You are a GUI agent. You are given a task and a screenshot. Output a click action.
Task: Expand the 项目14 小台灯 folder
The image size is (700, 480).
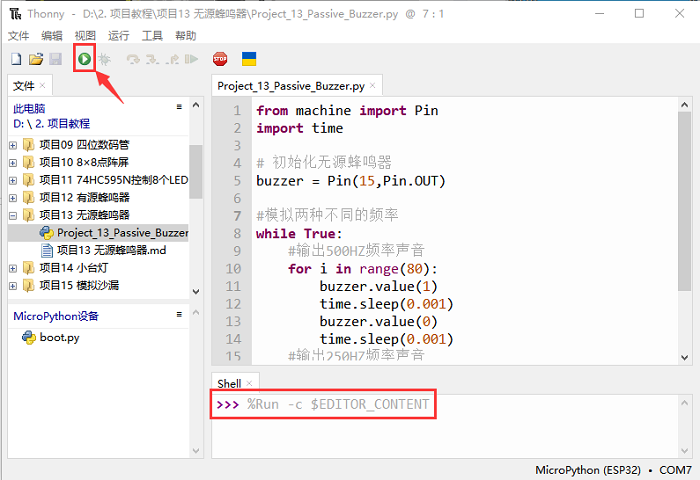click(13, 268)
